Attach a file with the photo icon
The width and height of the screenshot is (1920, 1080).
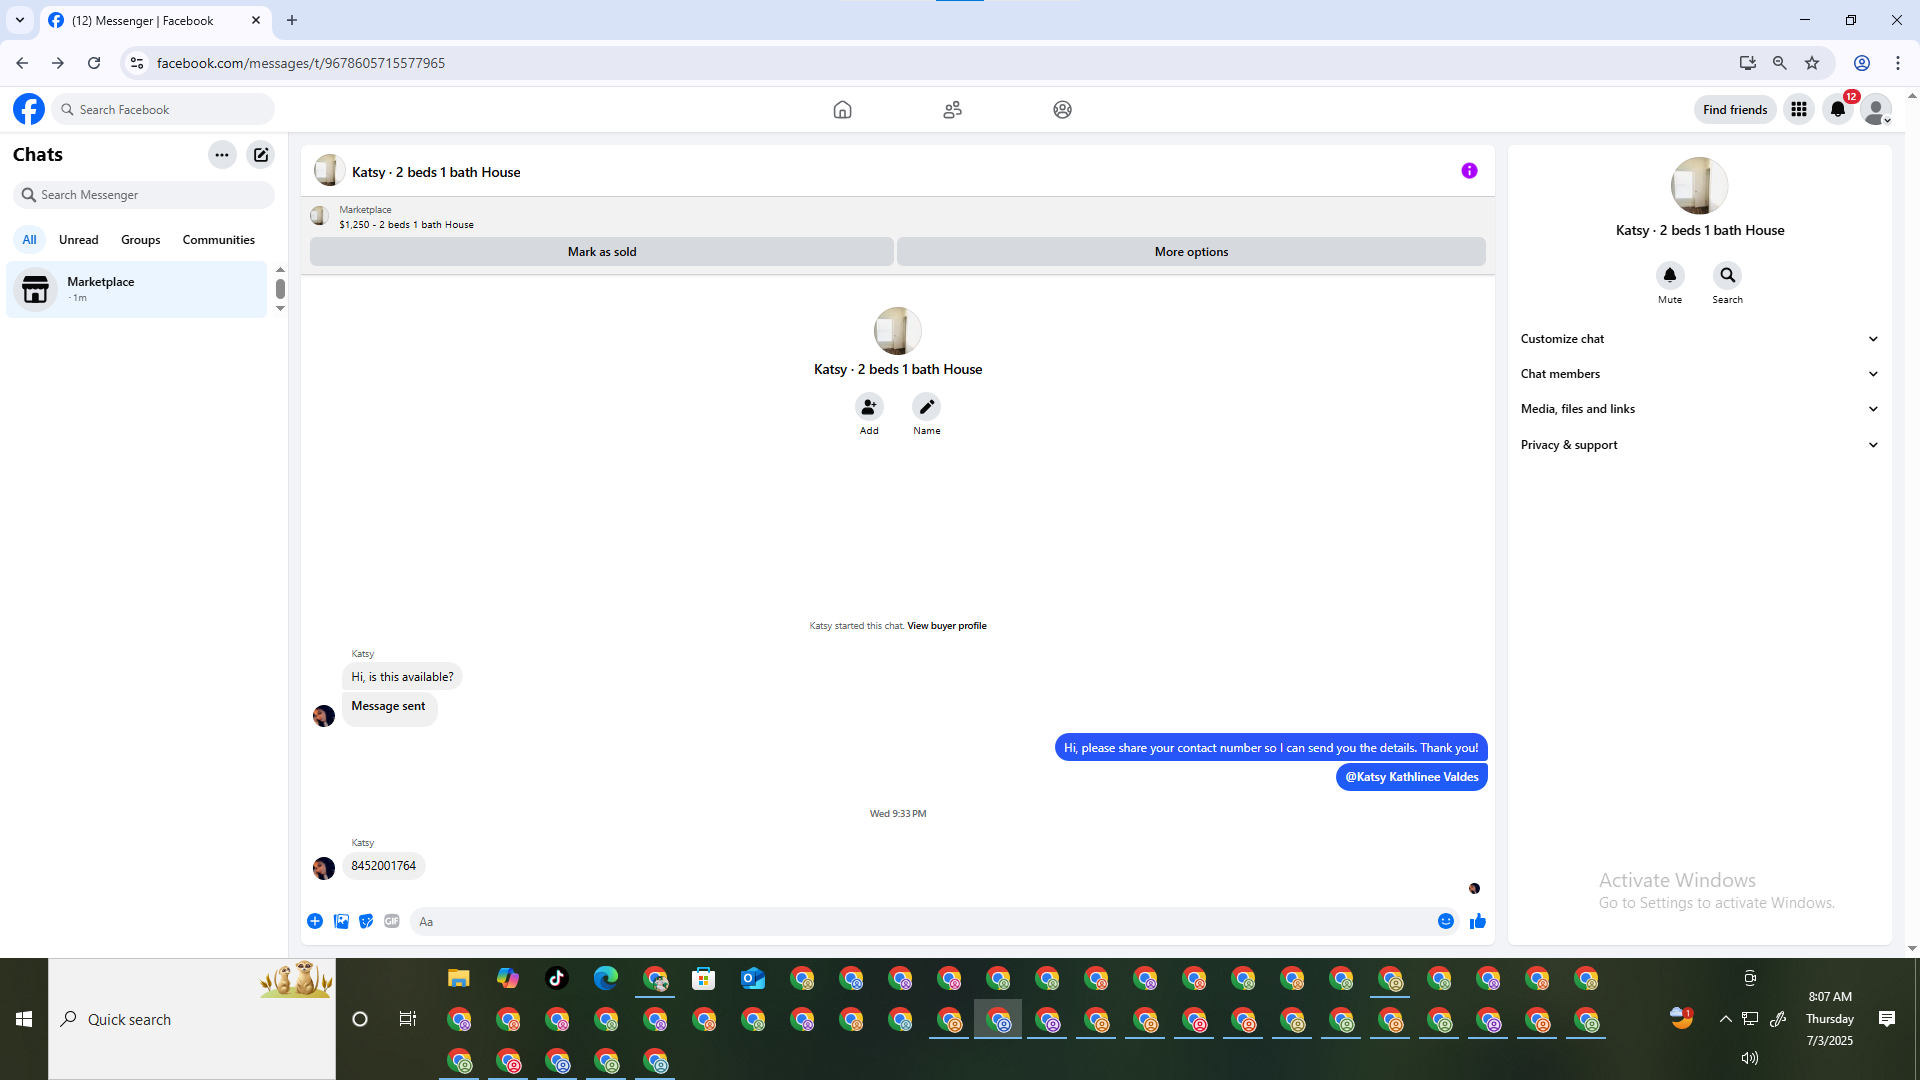point(341,921)
